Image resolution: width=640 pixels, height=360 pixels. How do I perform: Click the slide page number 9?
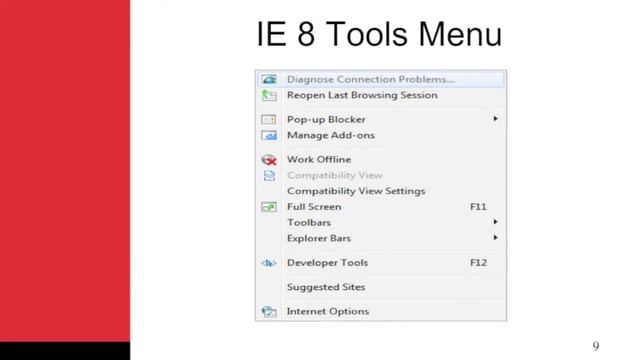[x=596, y=346]
